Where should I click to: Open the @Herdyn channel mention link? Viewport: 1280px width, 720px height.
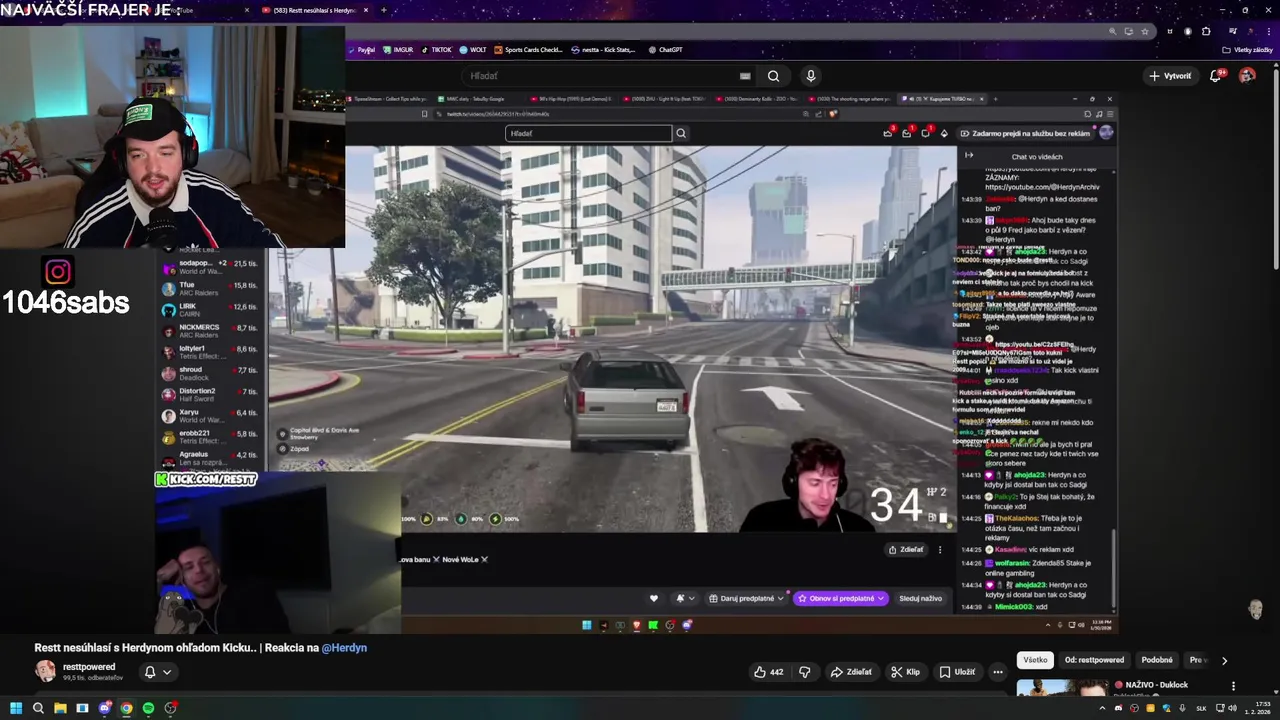344,647
